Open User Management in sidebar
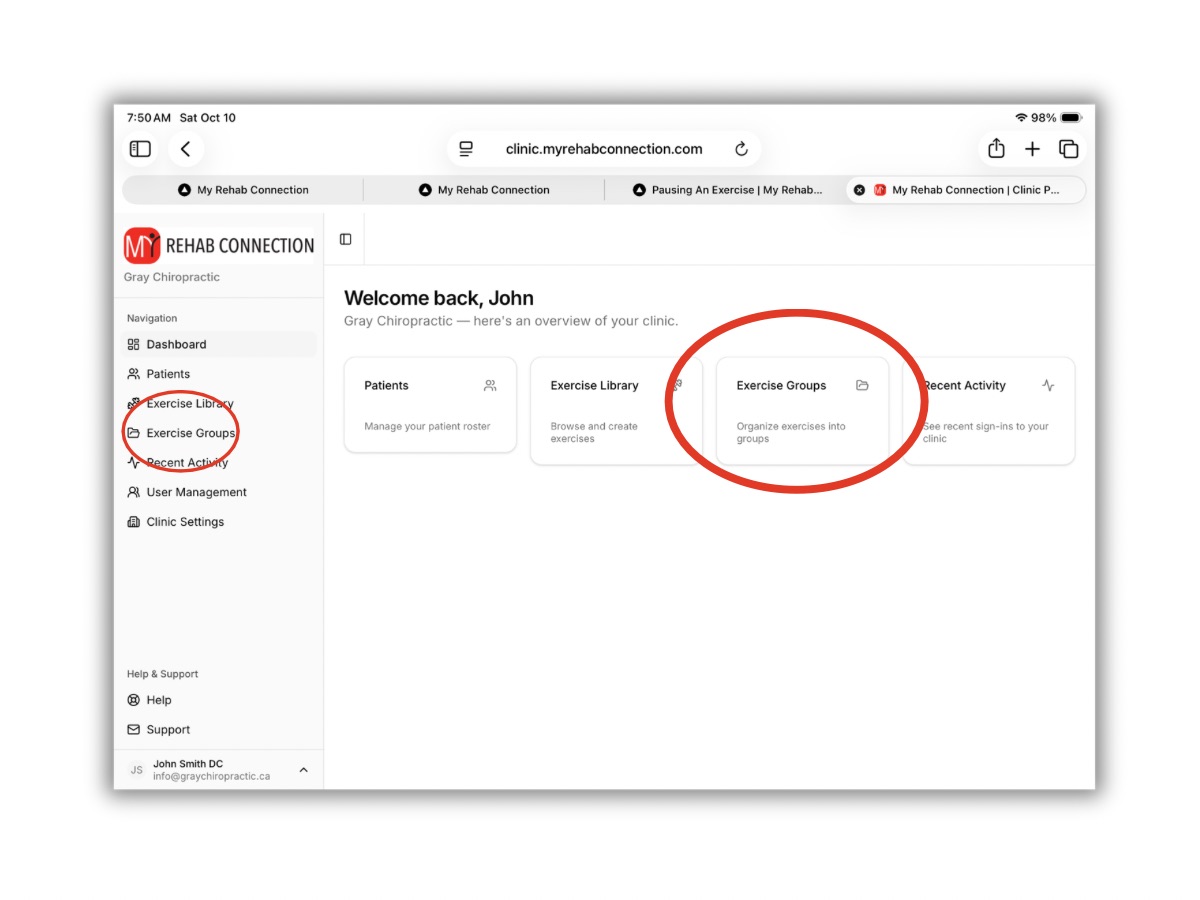The image size is (1200, 900). (218, 492)
